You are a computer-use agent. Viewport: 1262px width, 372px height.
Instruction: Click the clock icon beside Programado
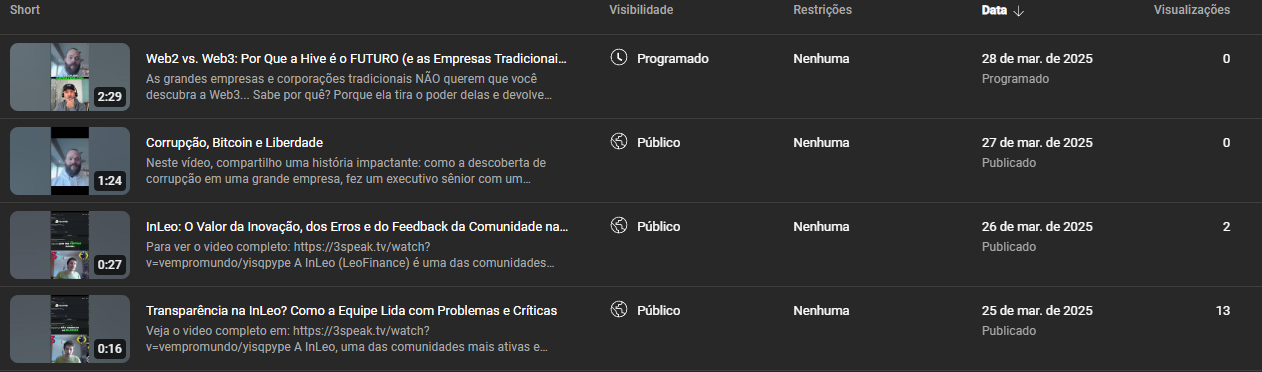[618, 58]
